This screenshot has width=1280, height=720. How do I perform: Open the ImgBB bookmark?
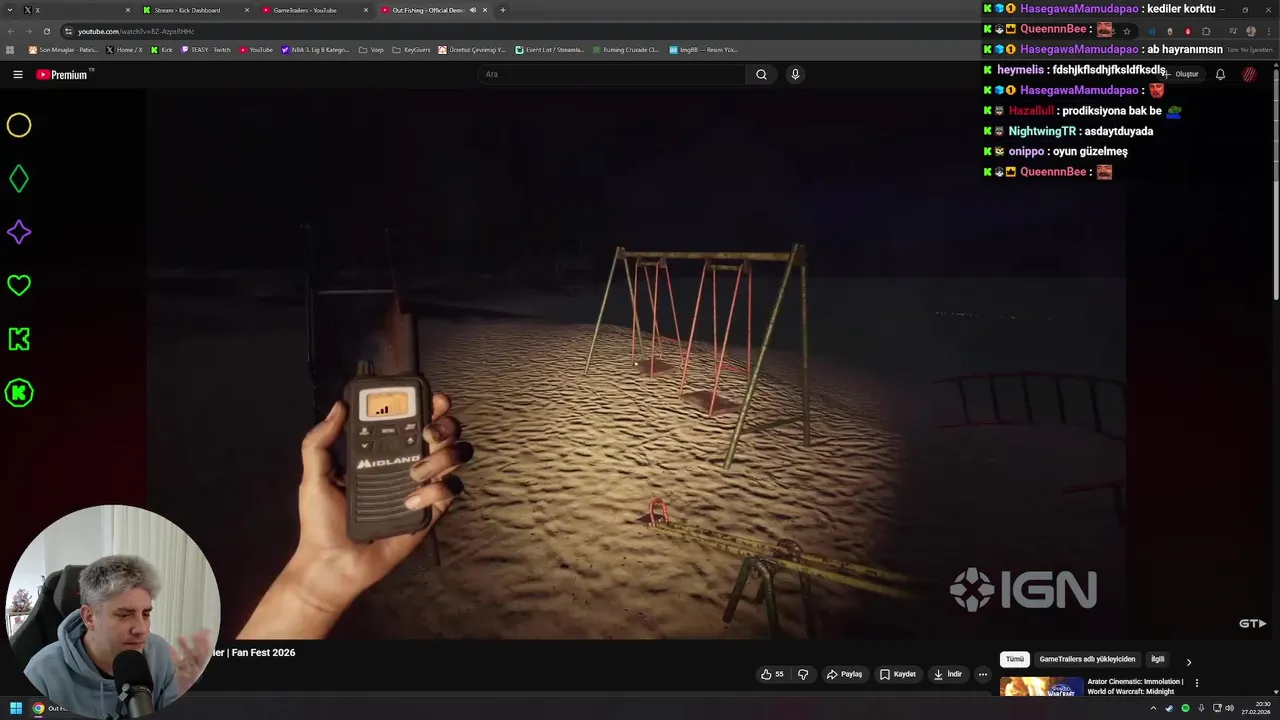pos(703,49)
